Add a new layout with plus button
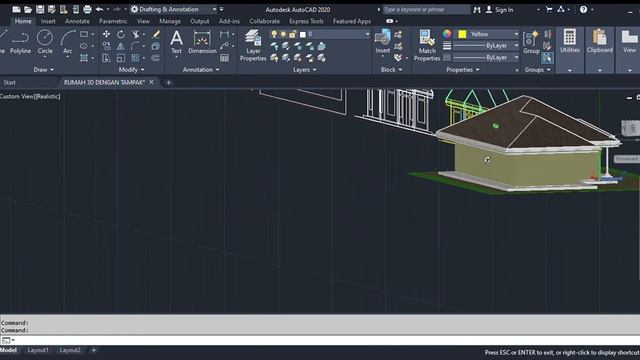640x360 pixels. pos(93,350)
